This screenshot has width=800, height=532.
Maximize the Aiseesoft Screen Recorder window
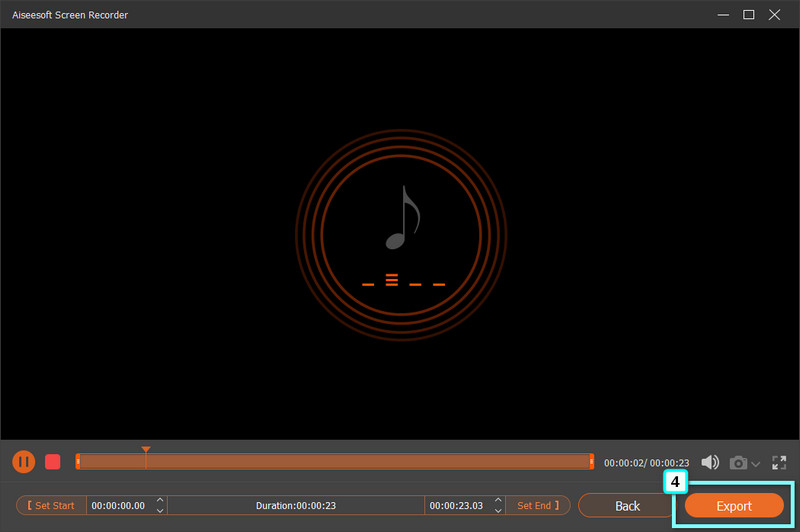click(x=748, y=15)
